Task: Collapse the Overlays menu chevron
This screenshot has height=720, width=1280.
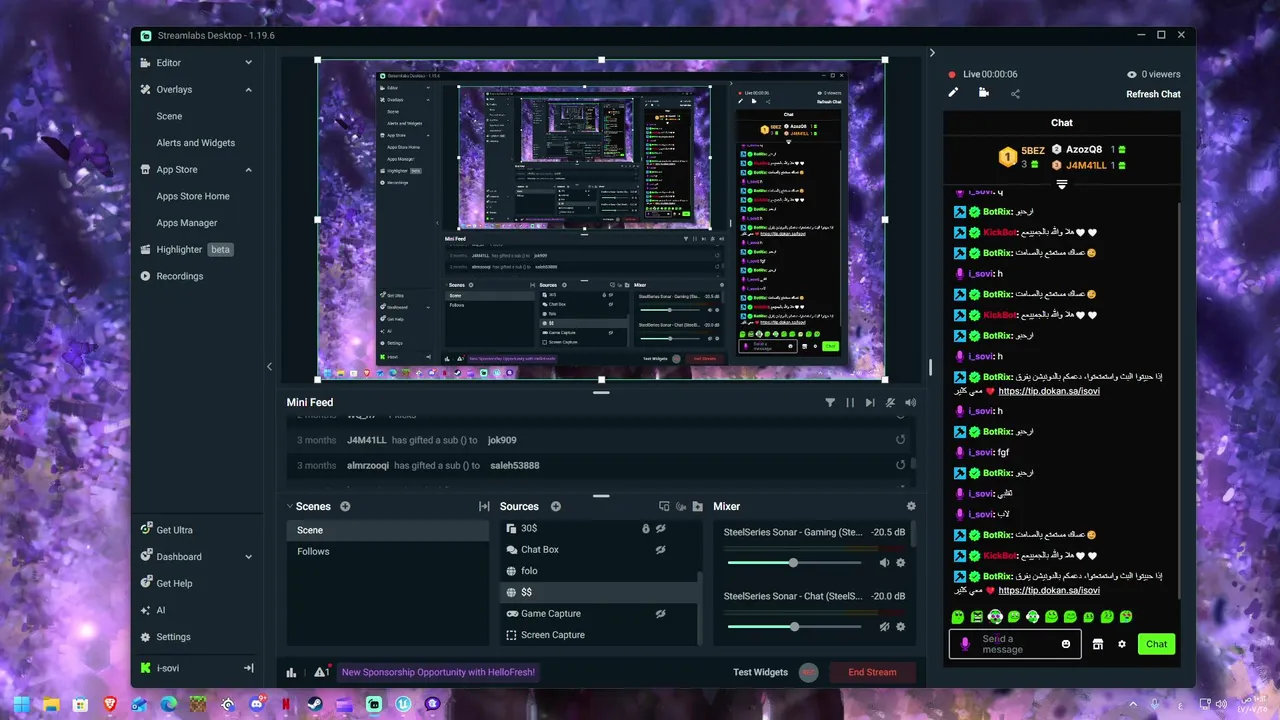Action: point(248,89)
